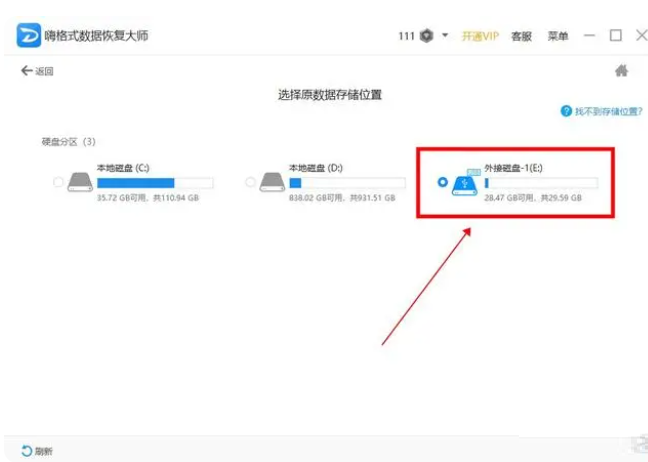
Task: Open the 菜单 menu
Action: [557, 36]
